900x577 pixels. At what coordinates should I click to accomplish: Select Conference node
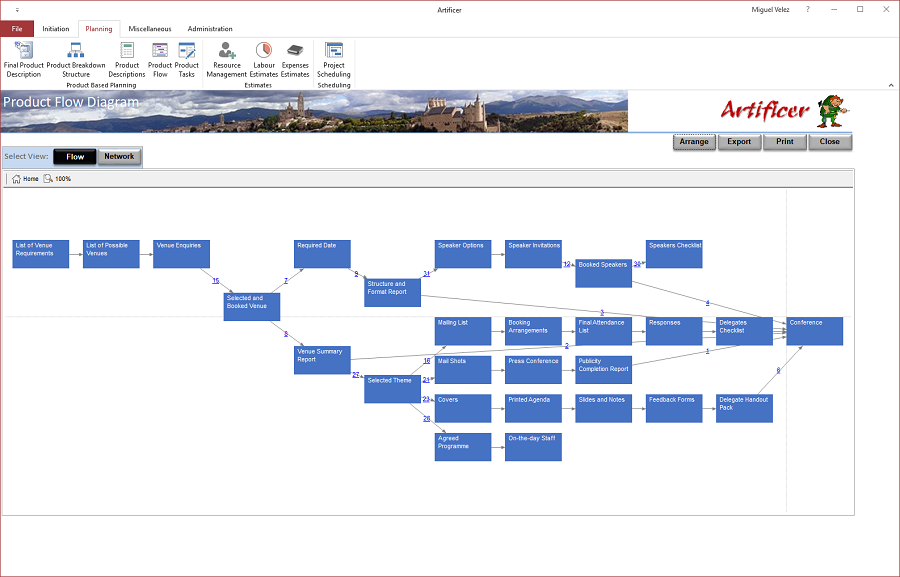(x=814, y=331)
